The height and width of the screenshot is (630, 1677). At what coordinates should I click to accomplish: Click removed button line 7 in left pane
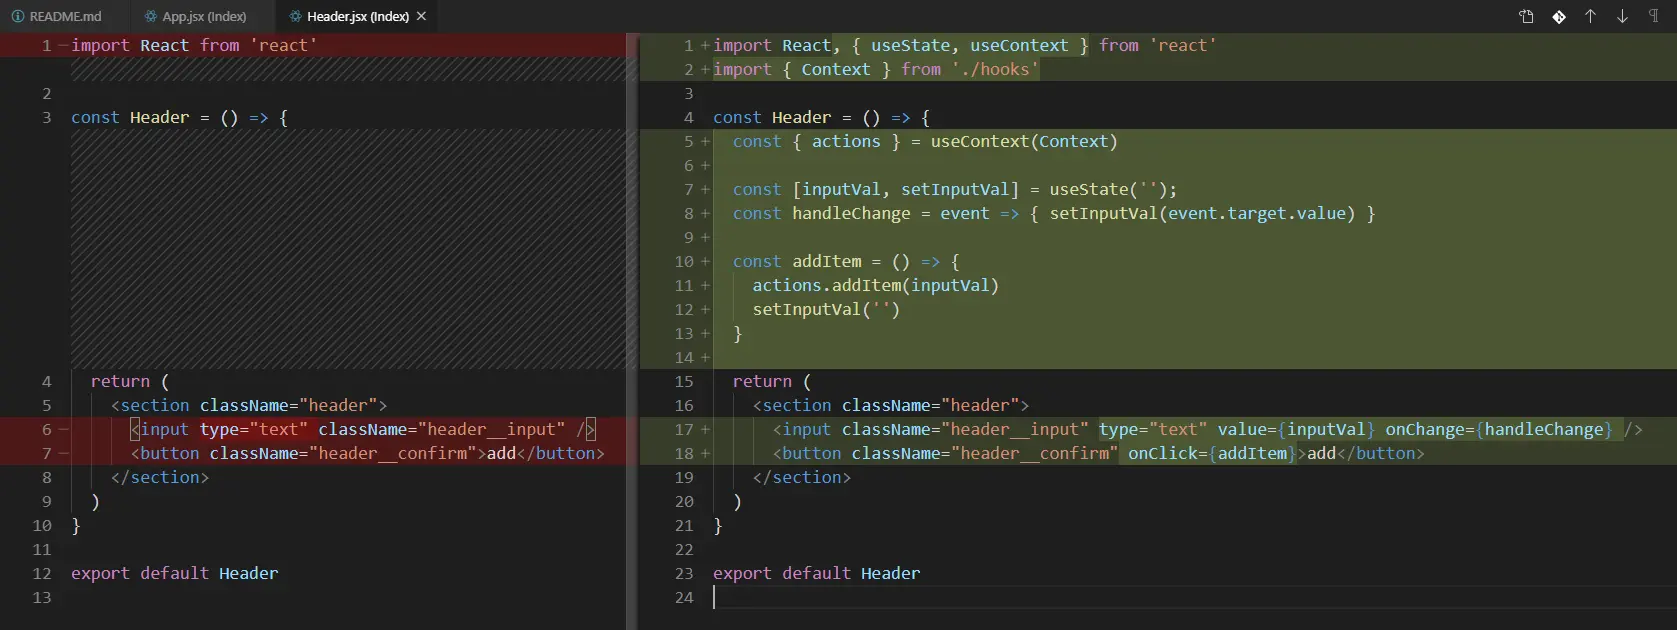pos(368,453)
